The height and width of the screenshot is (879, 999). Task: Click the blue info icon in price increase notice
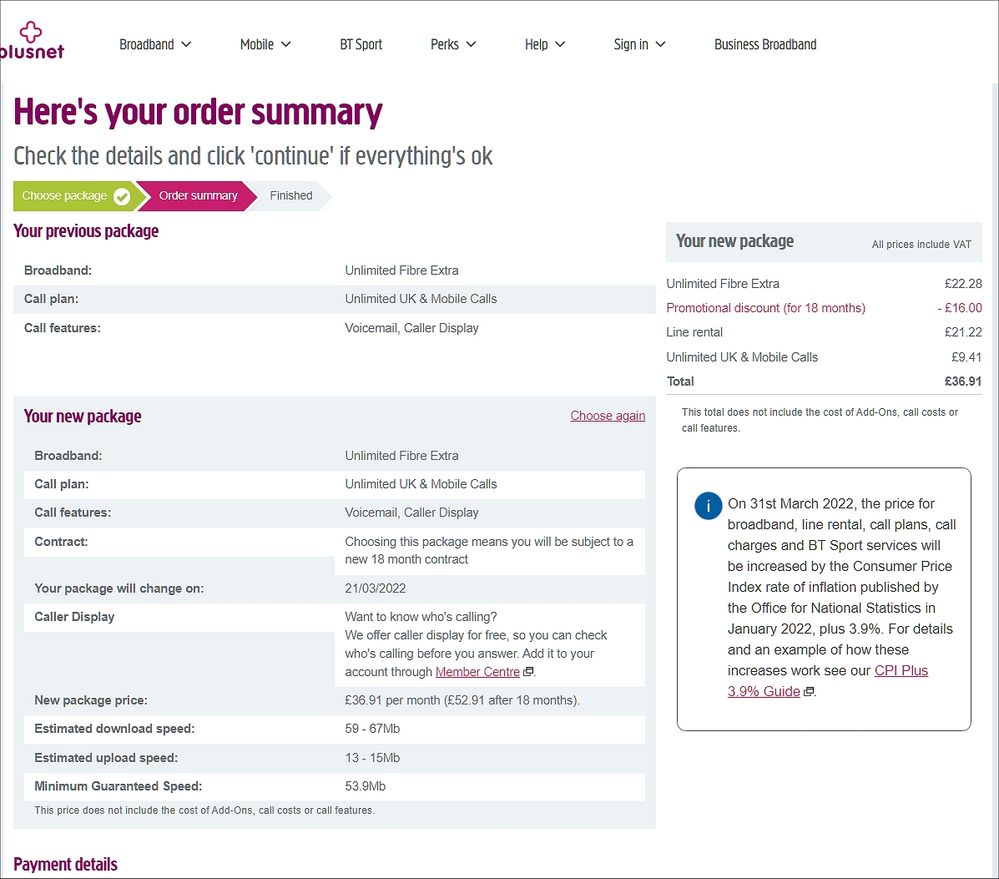pos(708,506)
